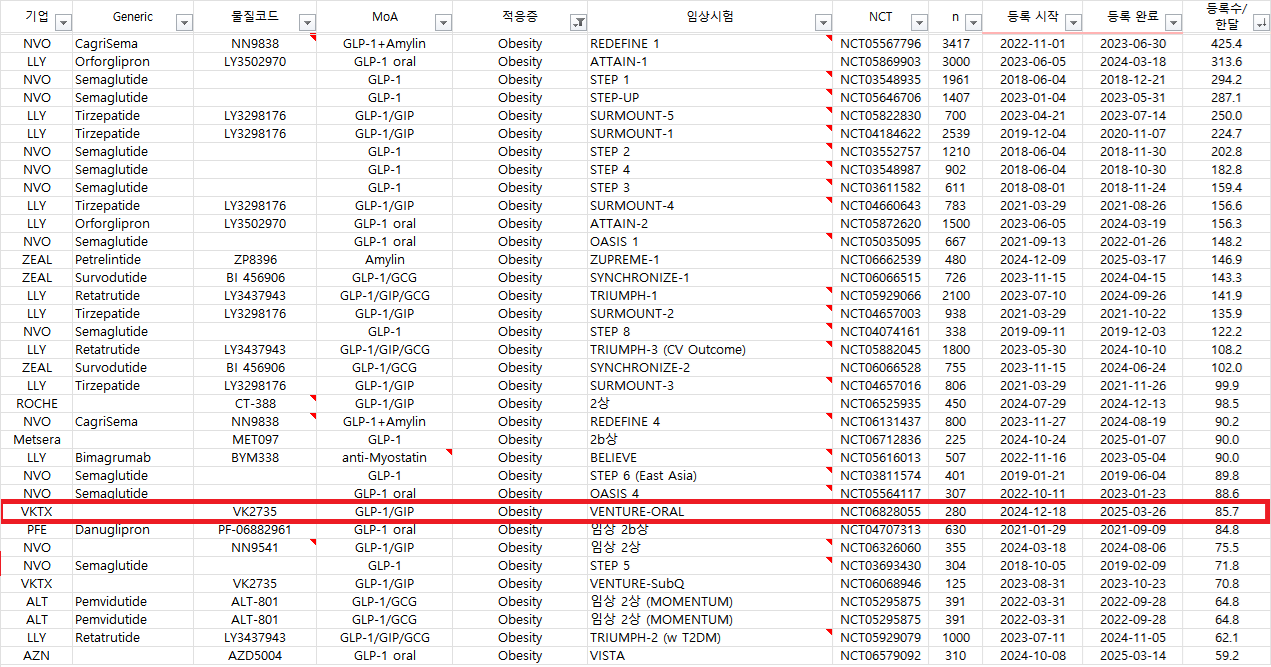Open the 임상시험 column filter dropdown

coord(823,23)
